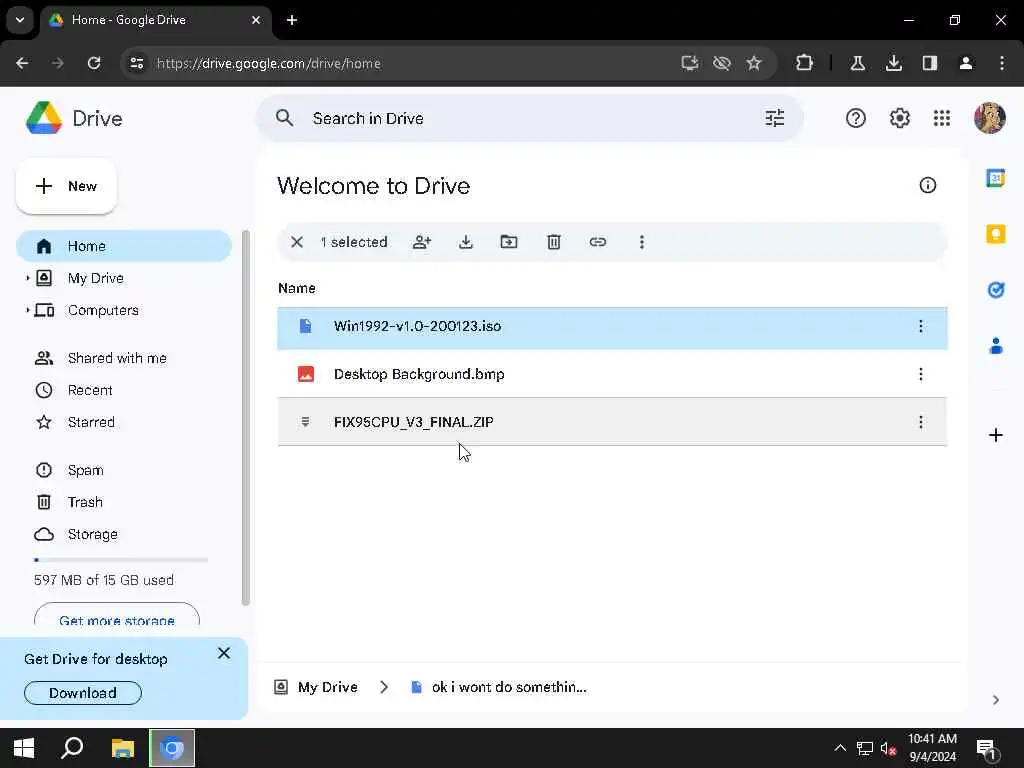
Task: Open the Chrome Labs flask icon
Action: click(x=857, y=63)
